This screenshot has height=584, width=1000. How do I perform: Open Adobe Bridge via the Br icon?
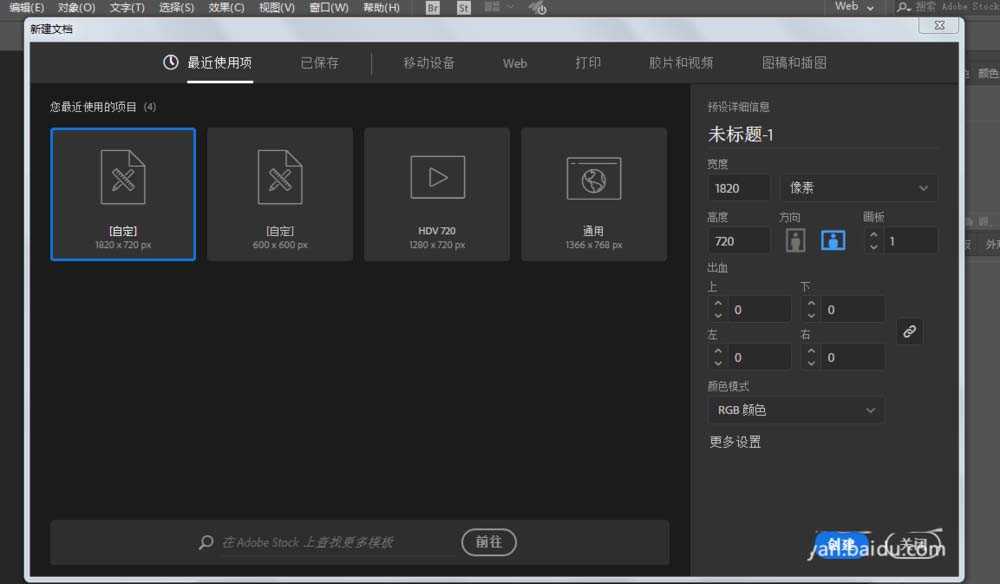[432, 8]
